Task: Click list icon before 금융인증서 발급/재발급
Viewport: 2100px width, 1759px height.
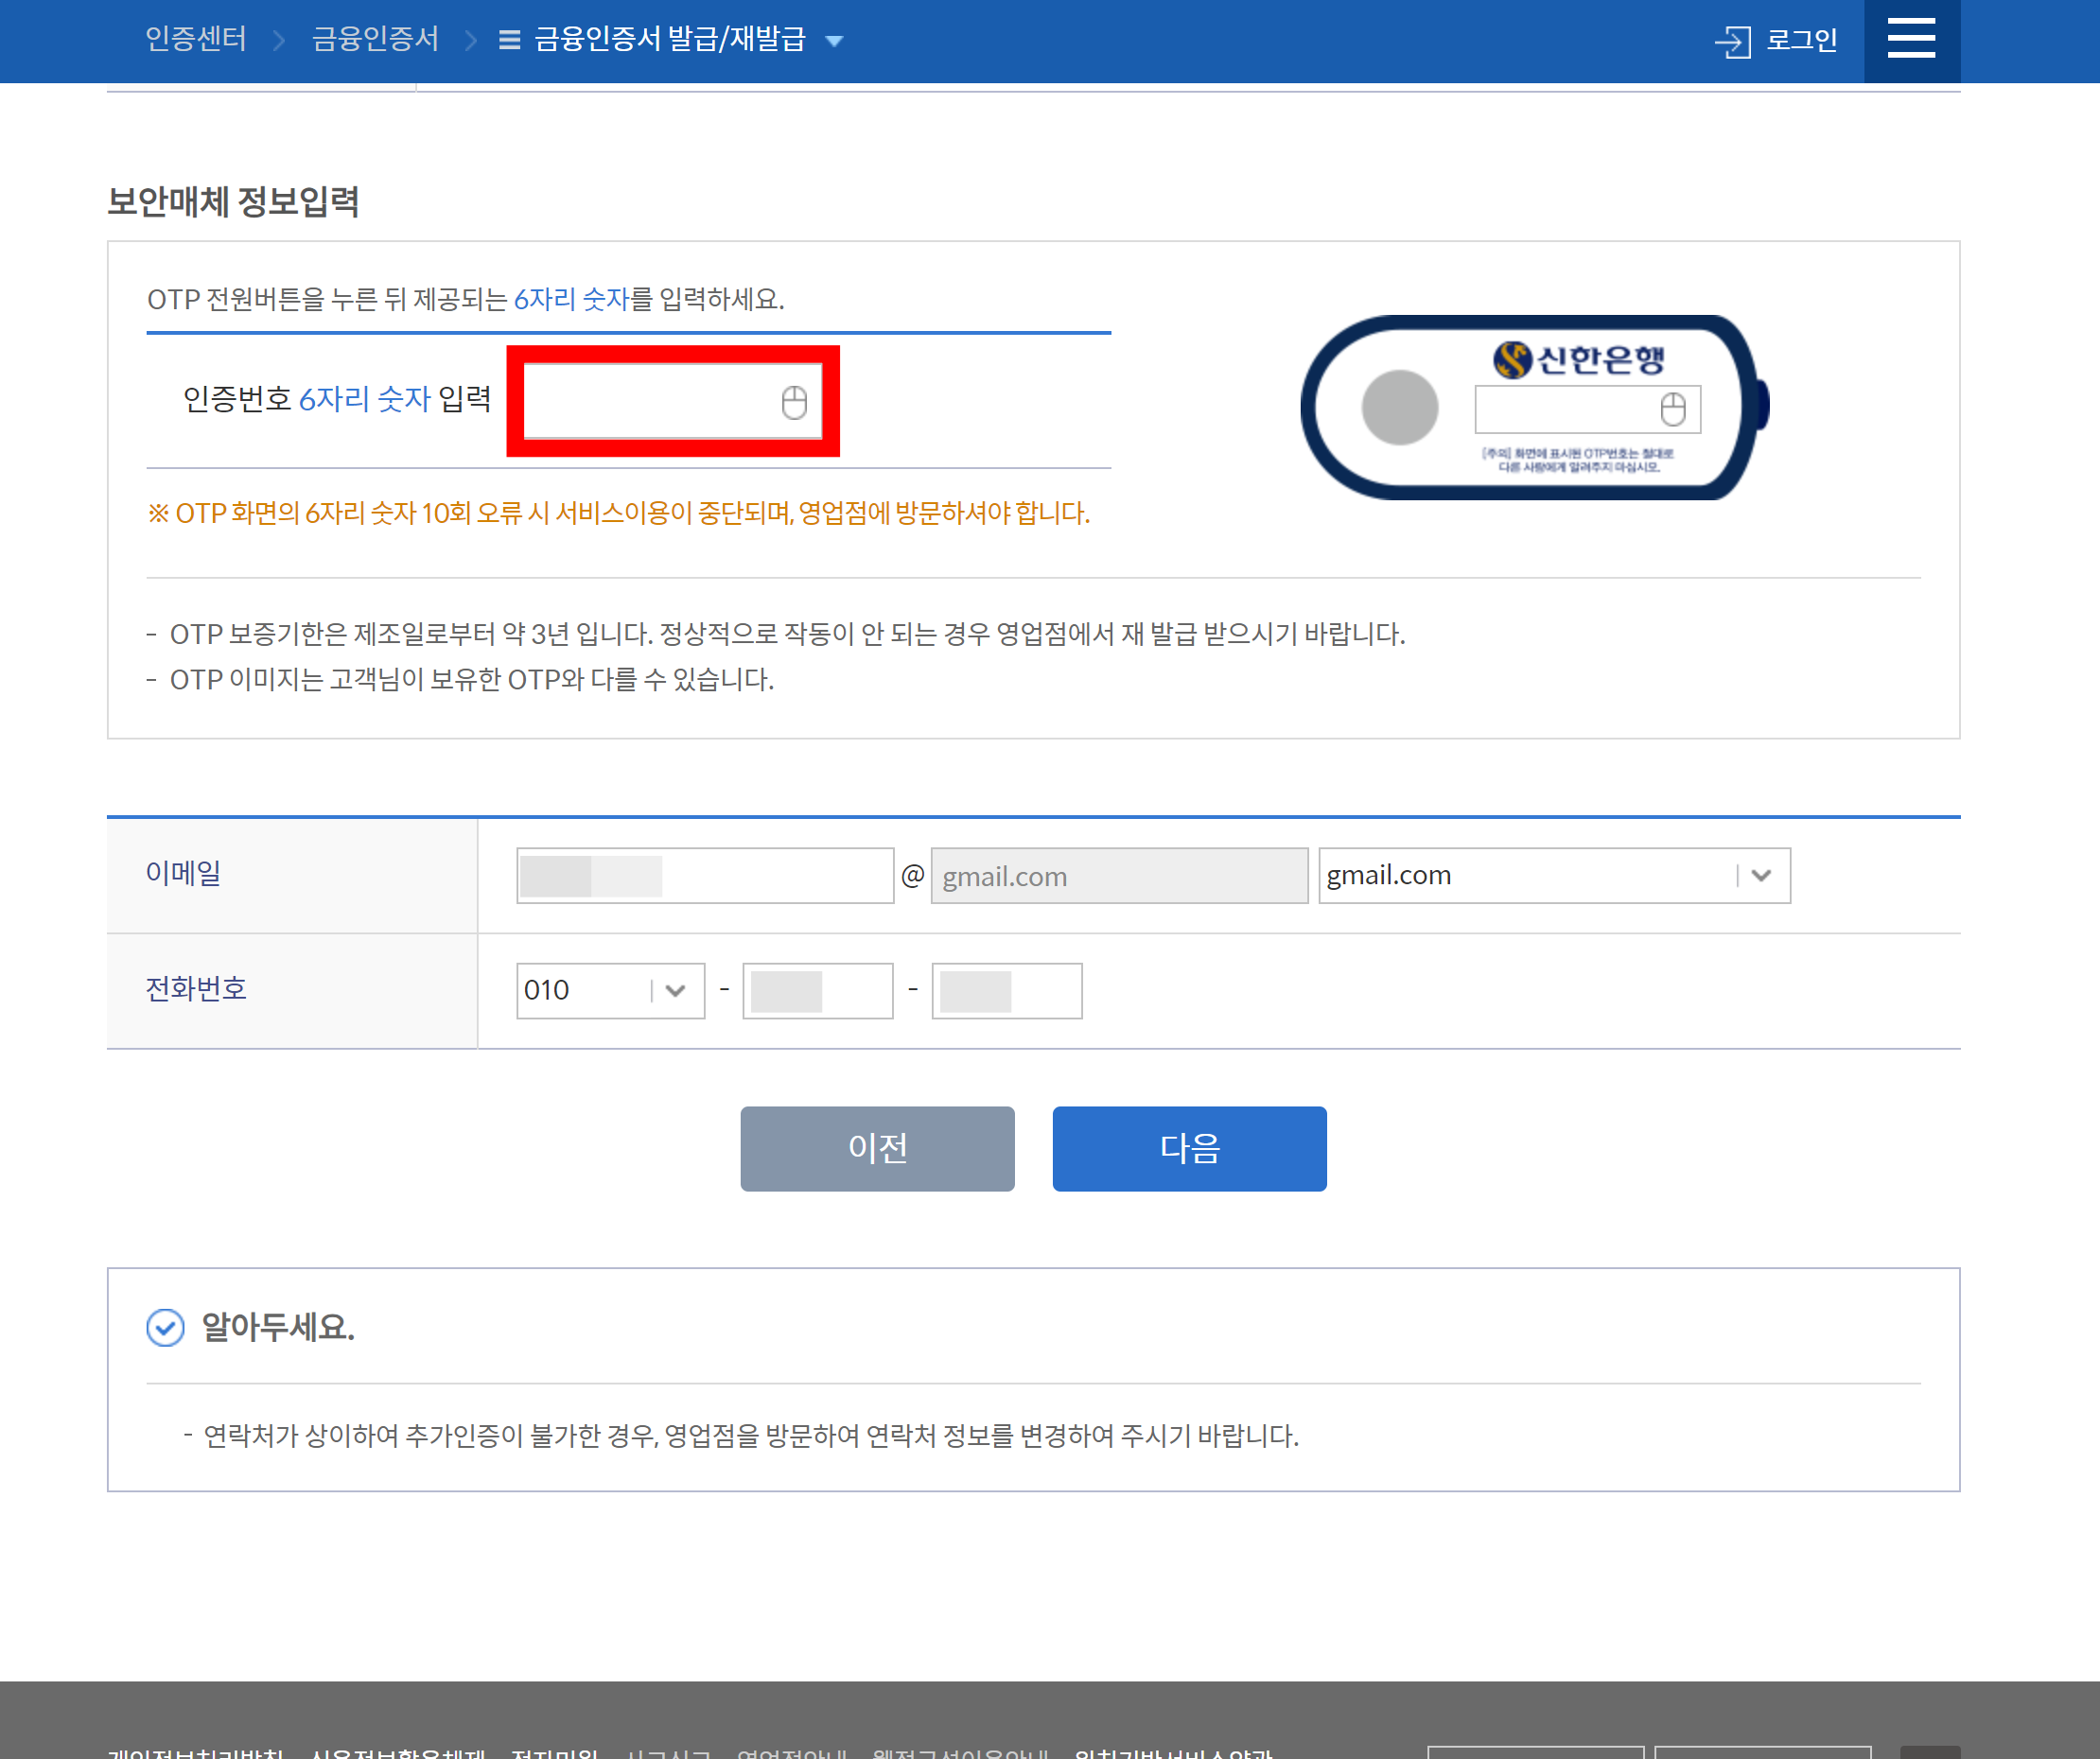Action: click(x=509, y=40)
